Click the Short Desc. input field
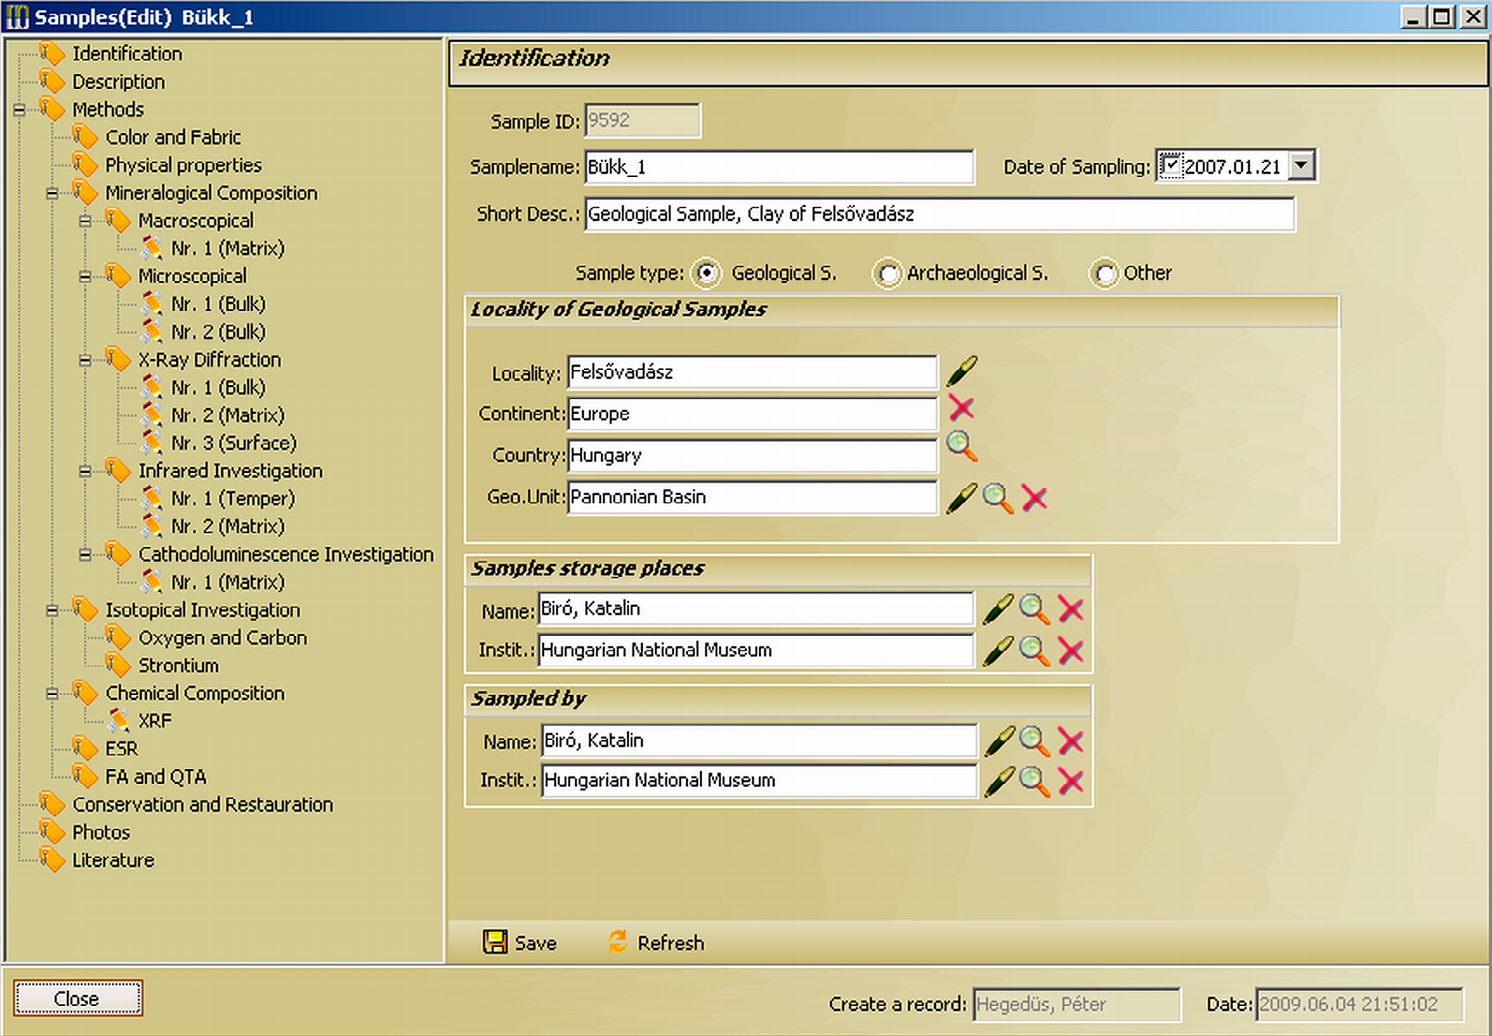This screenshot has height=1036, width=1492. pos(940,214)
